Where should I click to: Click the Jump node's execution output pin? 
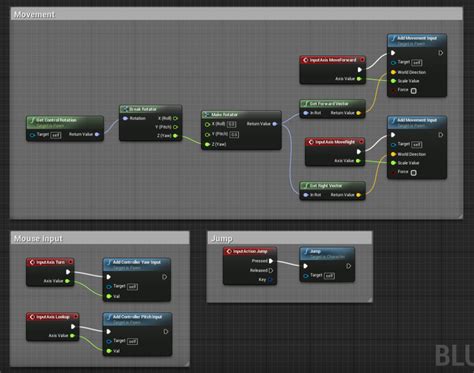(x=348, y=266)
